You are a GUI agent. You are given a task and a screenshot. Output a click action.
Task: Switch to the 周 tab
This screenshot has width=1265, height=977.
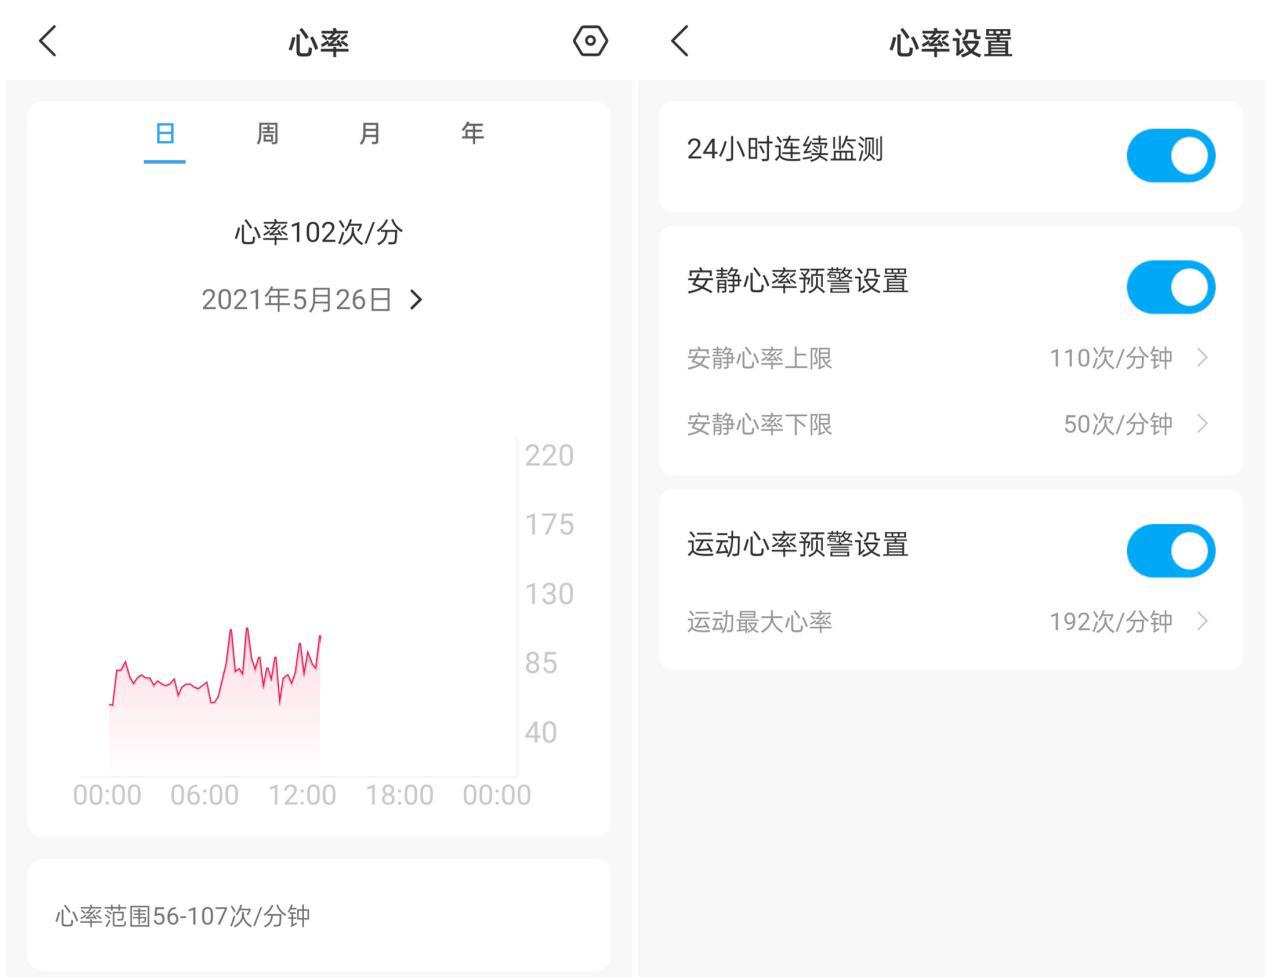point(267,133)
